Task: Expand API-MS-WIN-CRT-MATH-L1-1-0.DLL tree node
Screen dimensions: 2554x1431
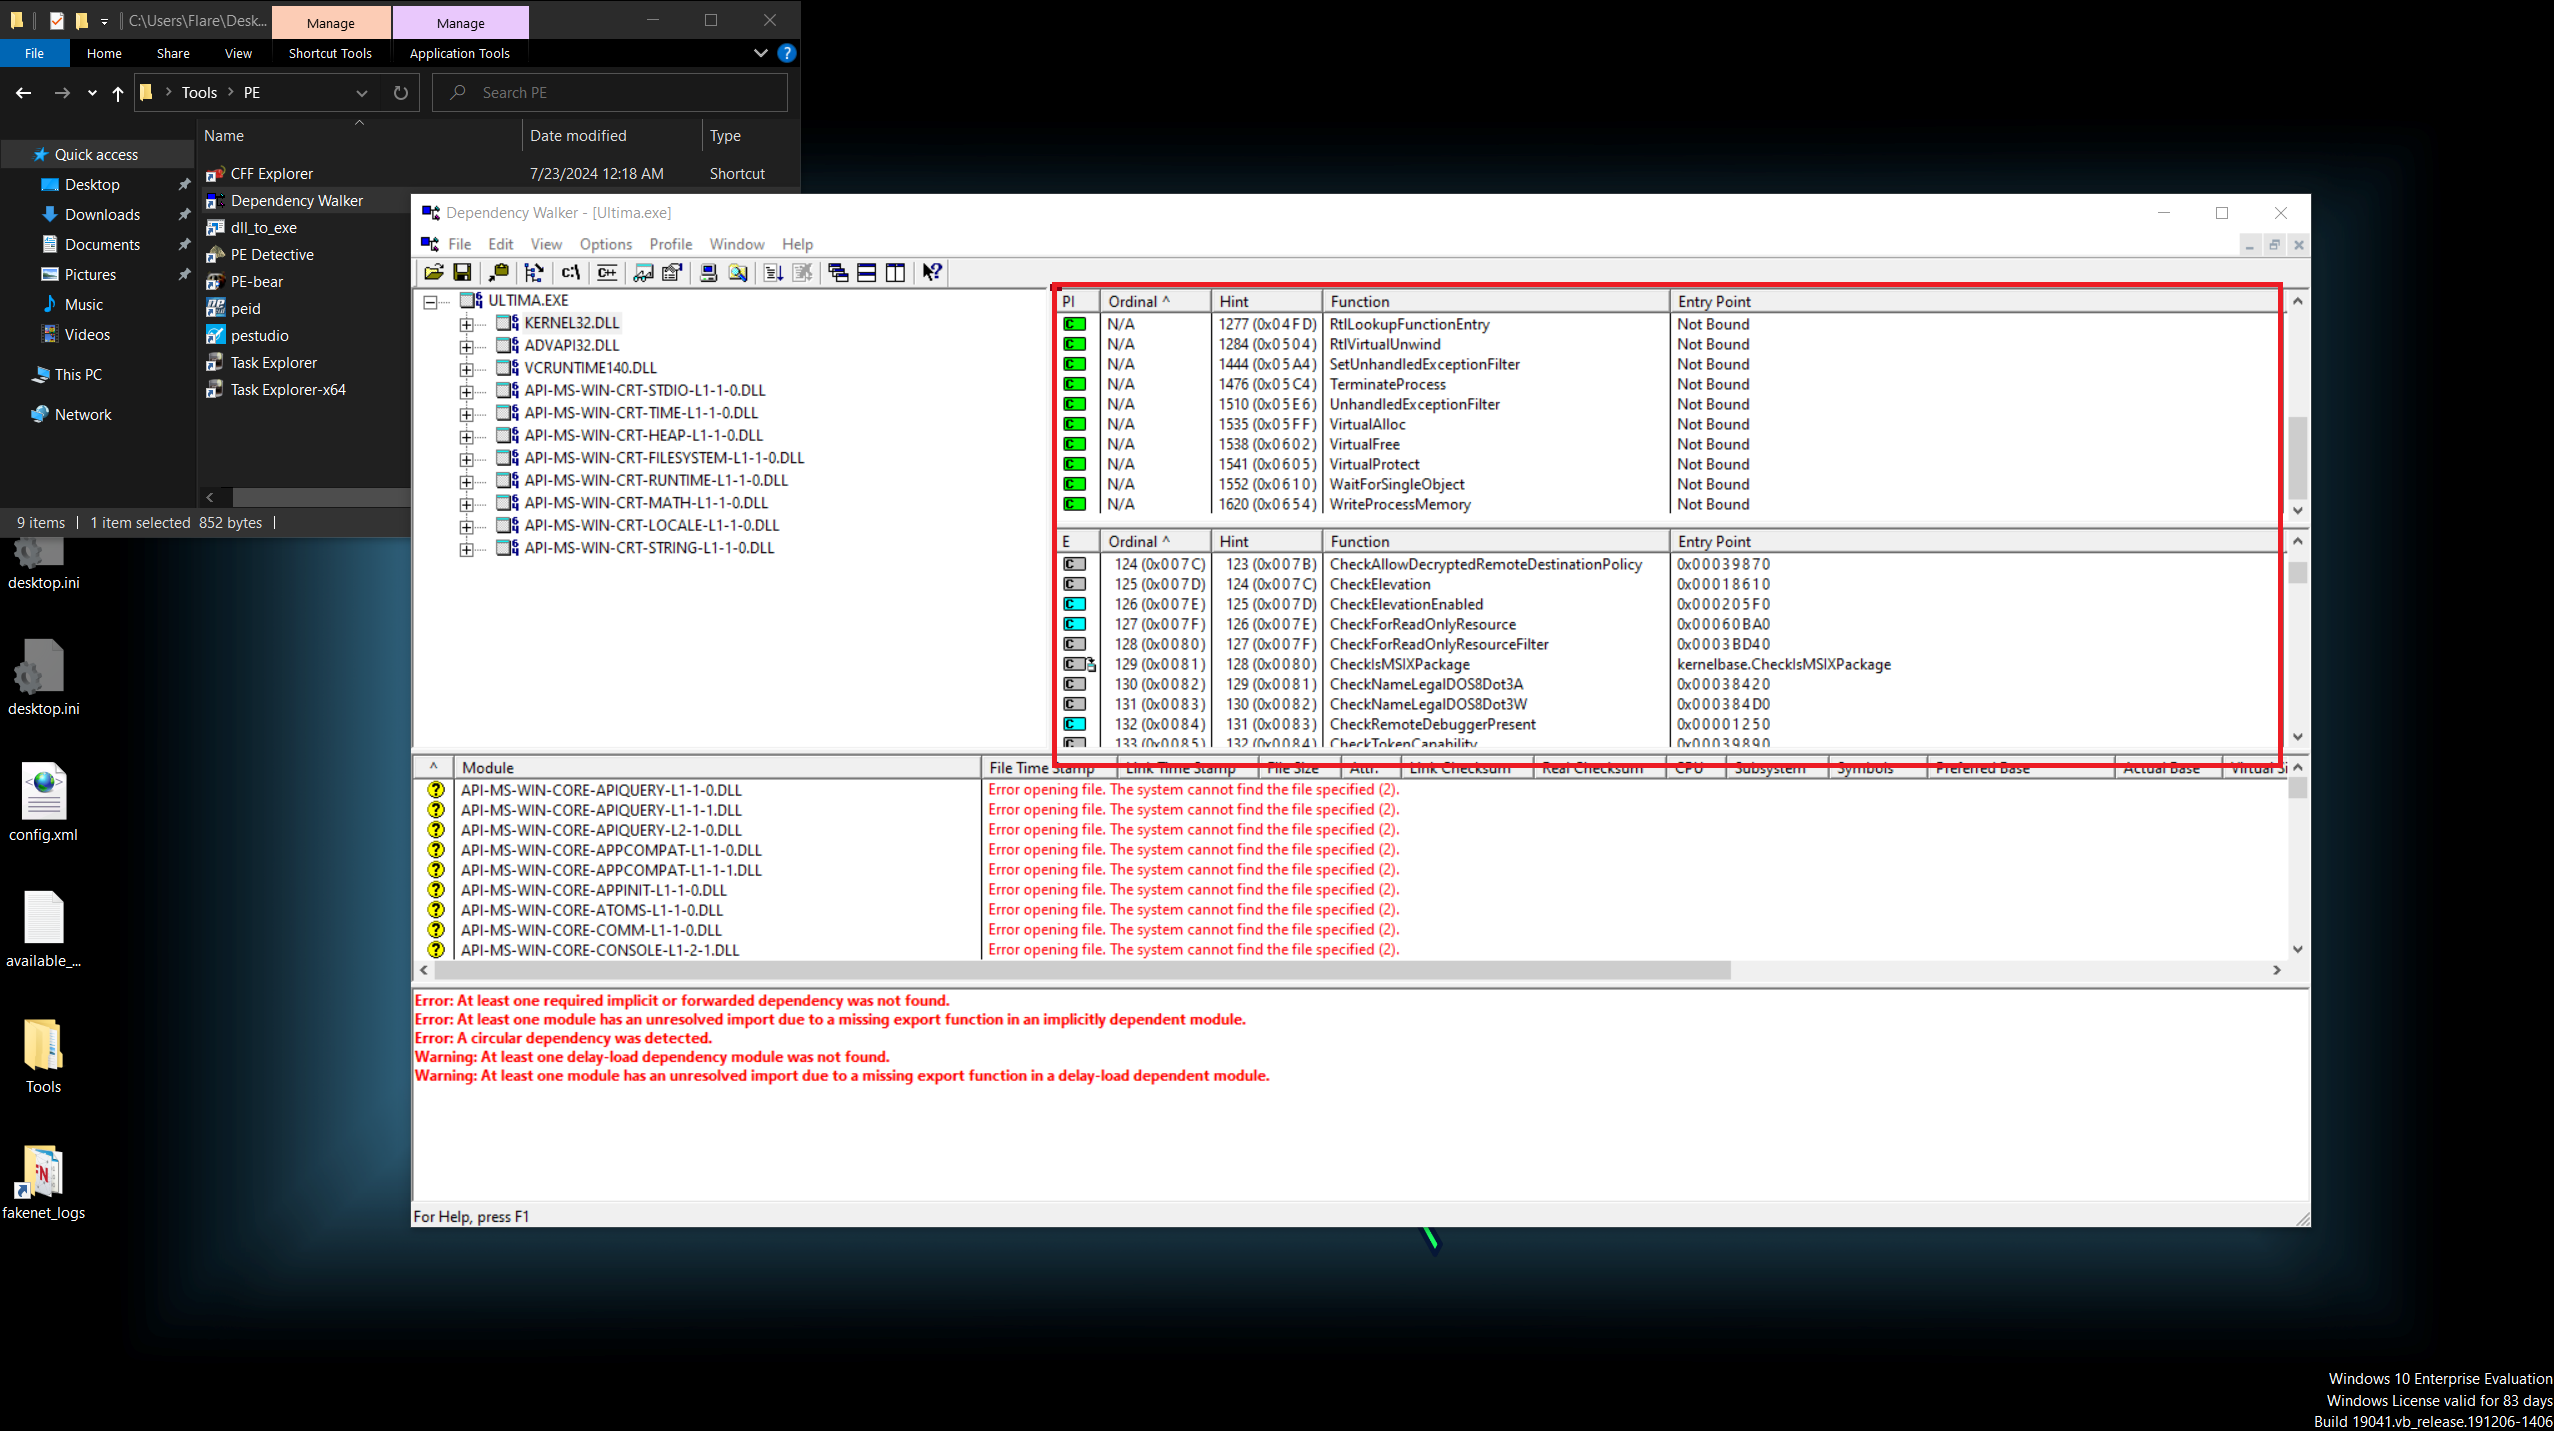Action: [466, 504]
